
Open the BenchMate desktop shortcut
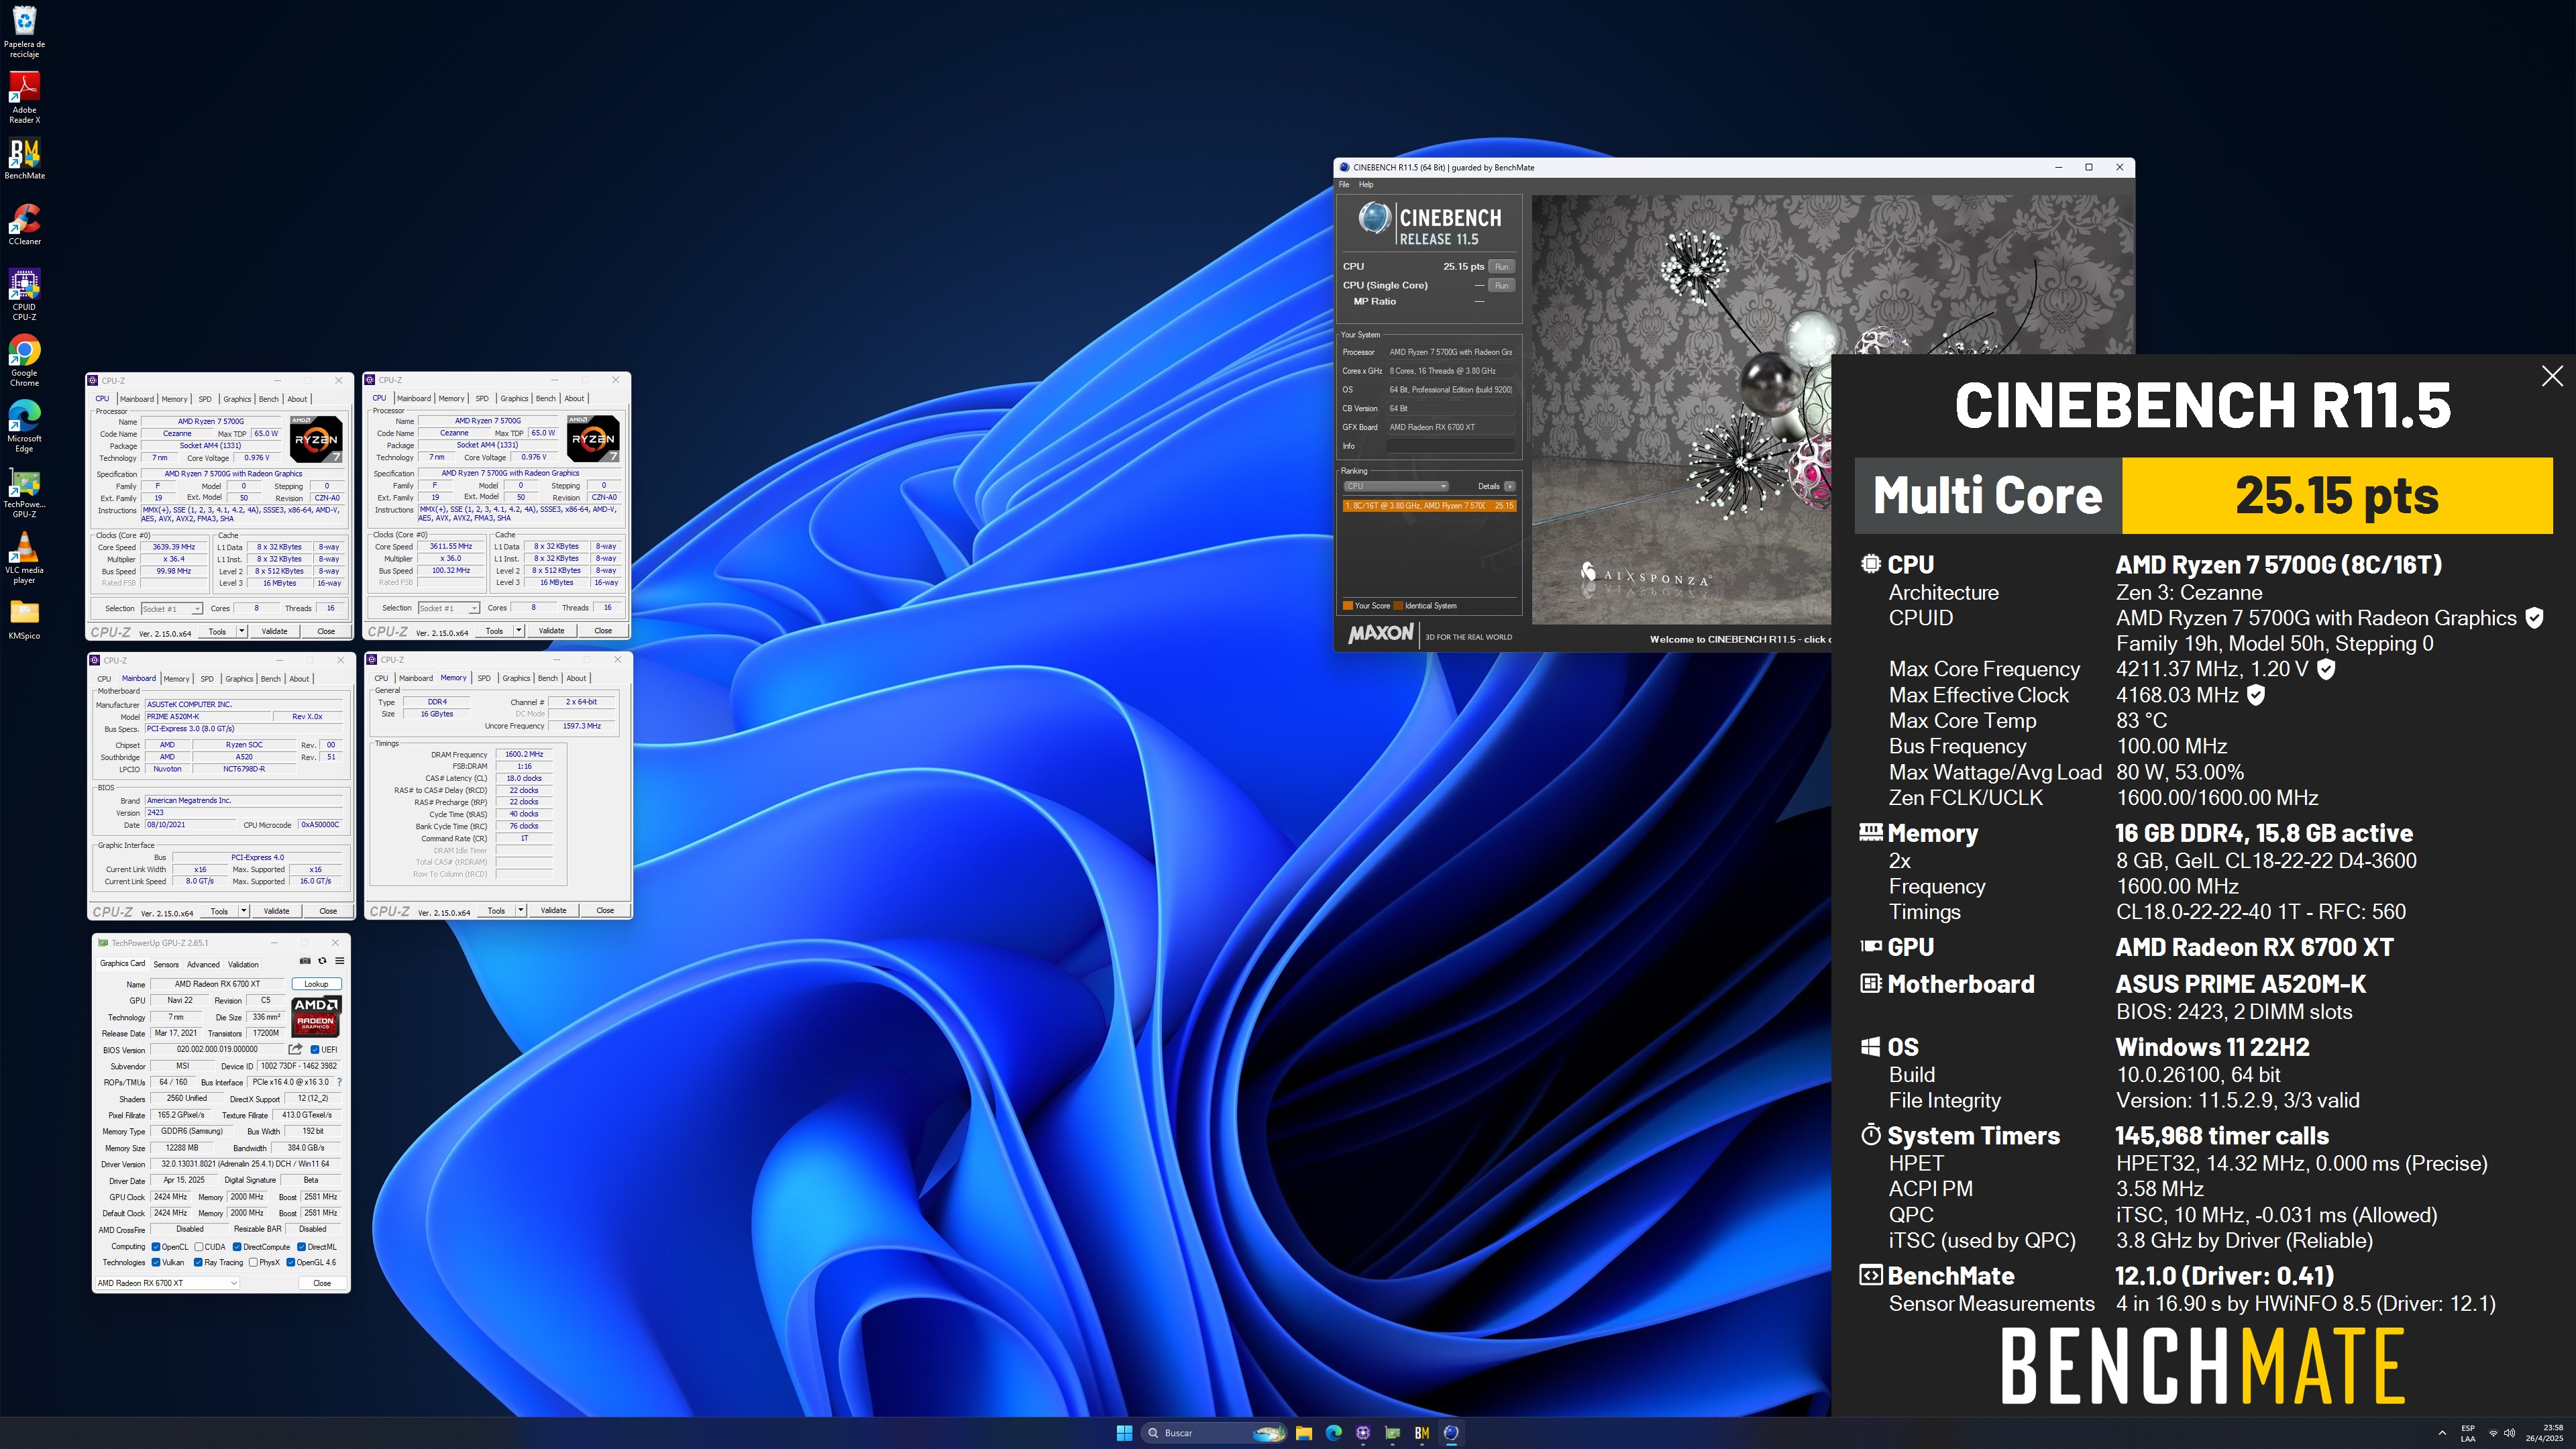[24, 159]
